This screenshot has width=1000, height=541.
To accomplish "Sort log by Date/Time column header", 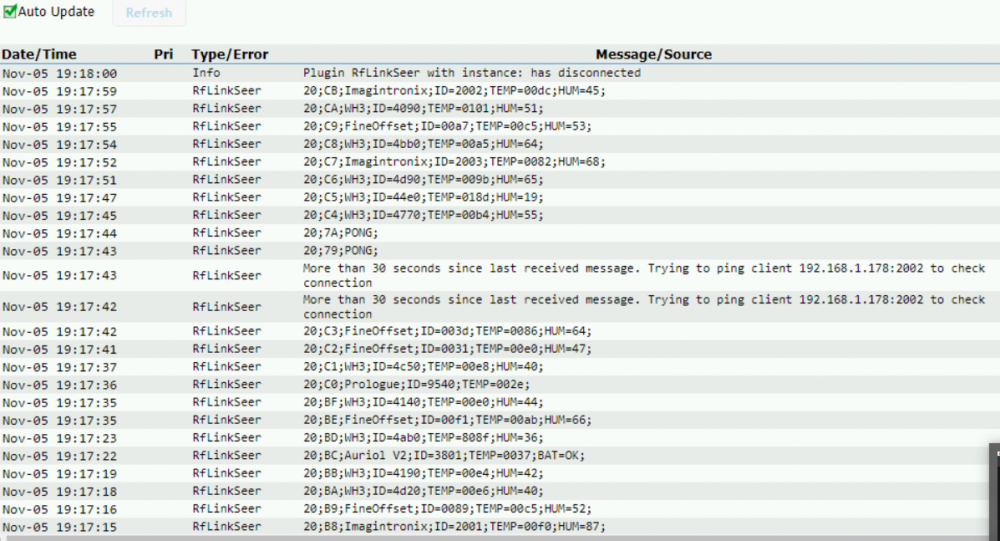I will point(39,54).
